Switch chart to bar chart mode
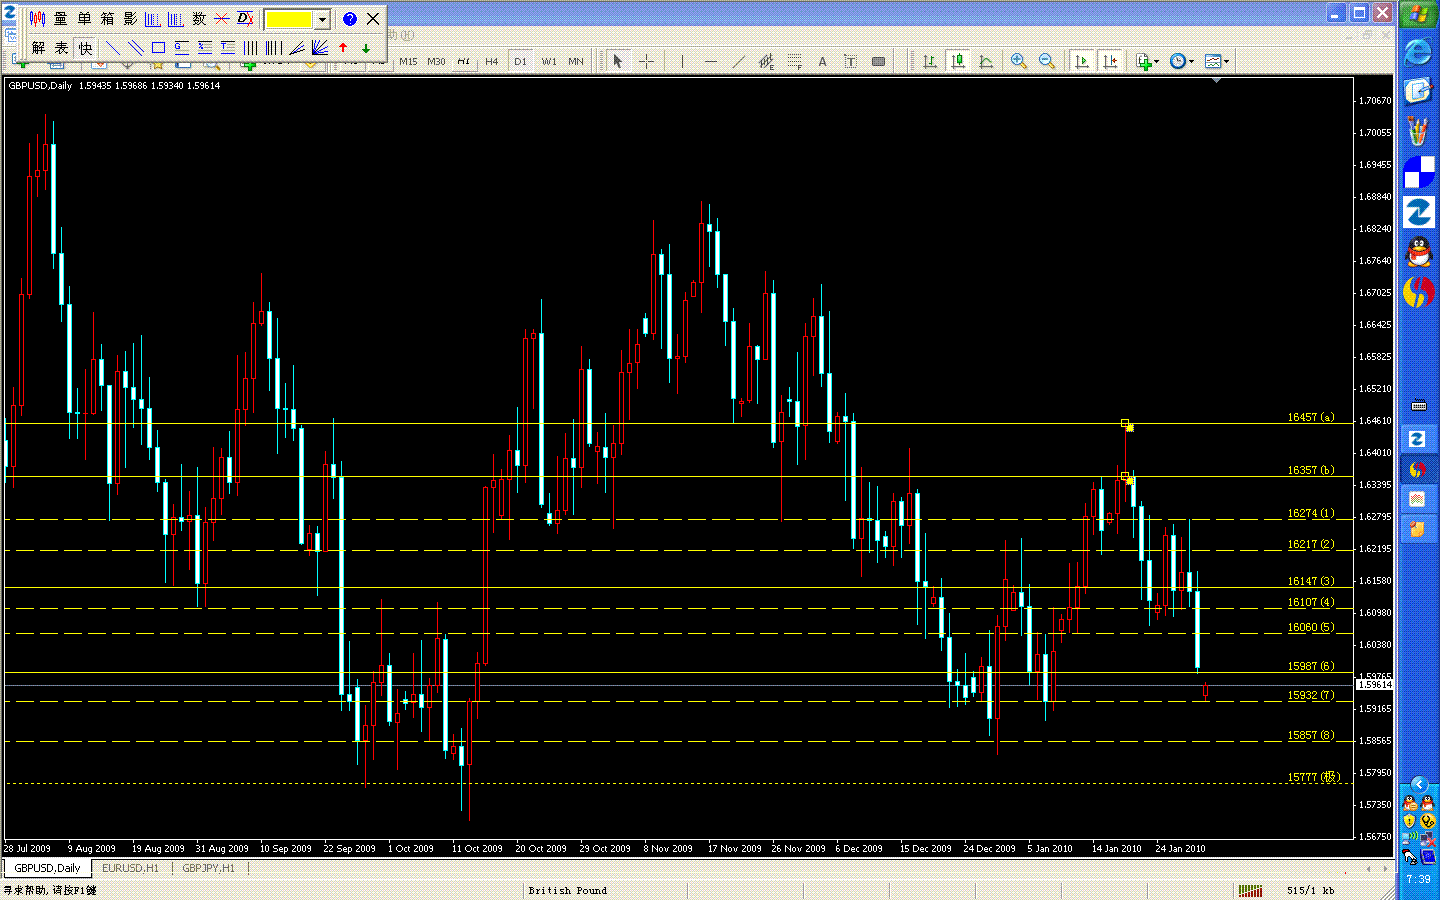This screenshot has width=1440, height=900. click(930, 62)
